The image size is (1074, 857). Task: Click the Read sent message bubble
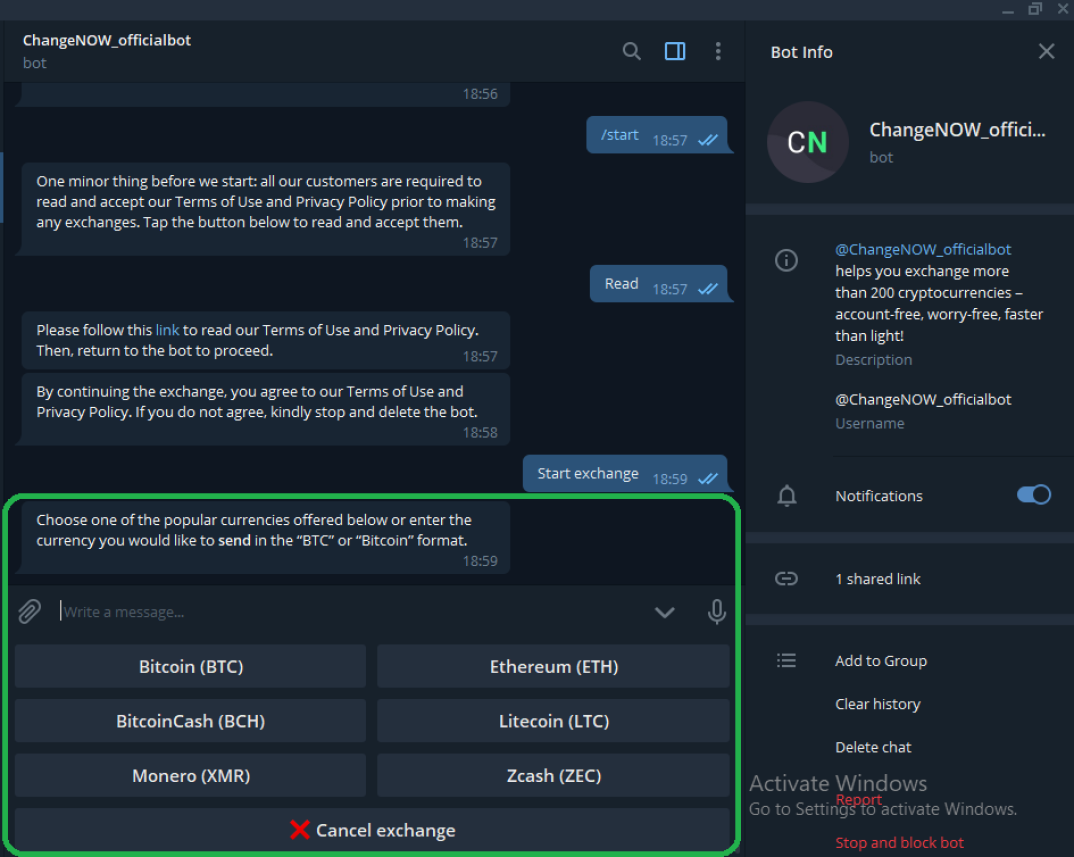click(x=658, y=284)
